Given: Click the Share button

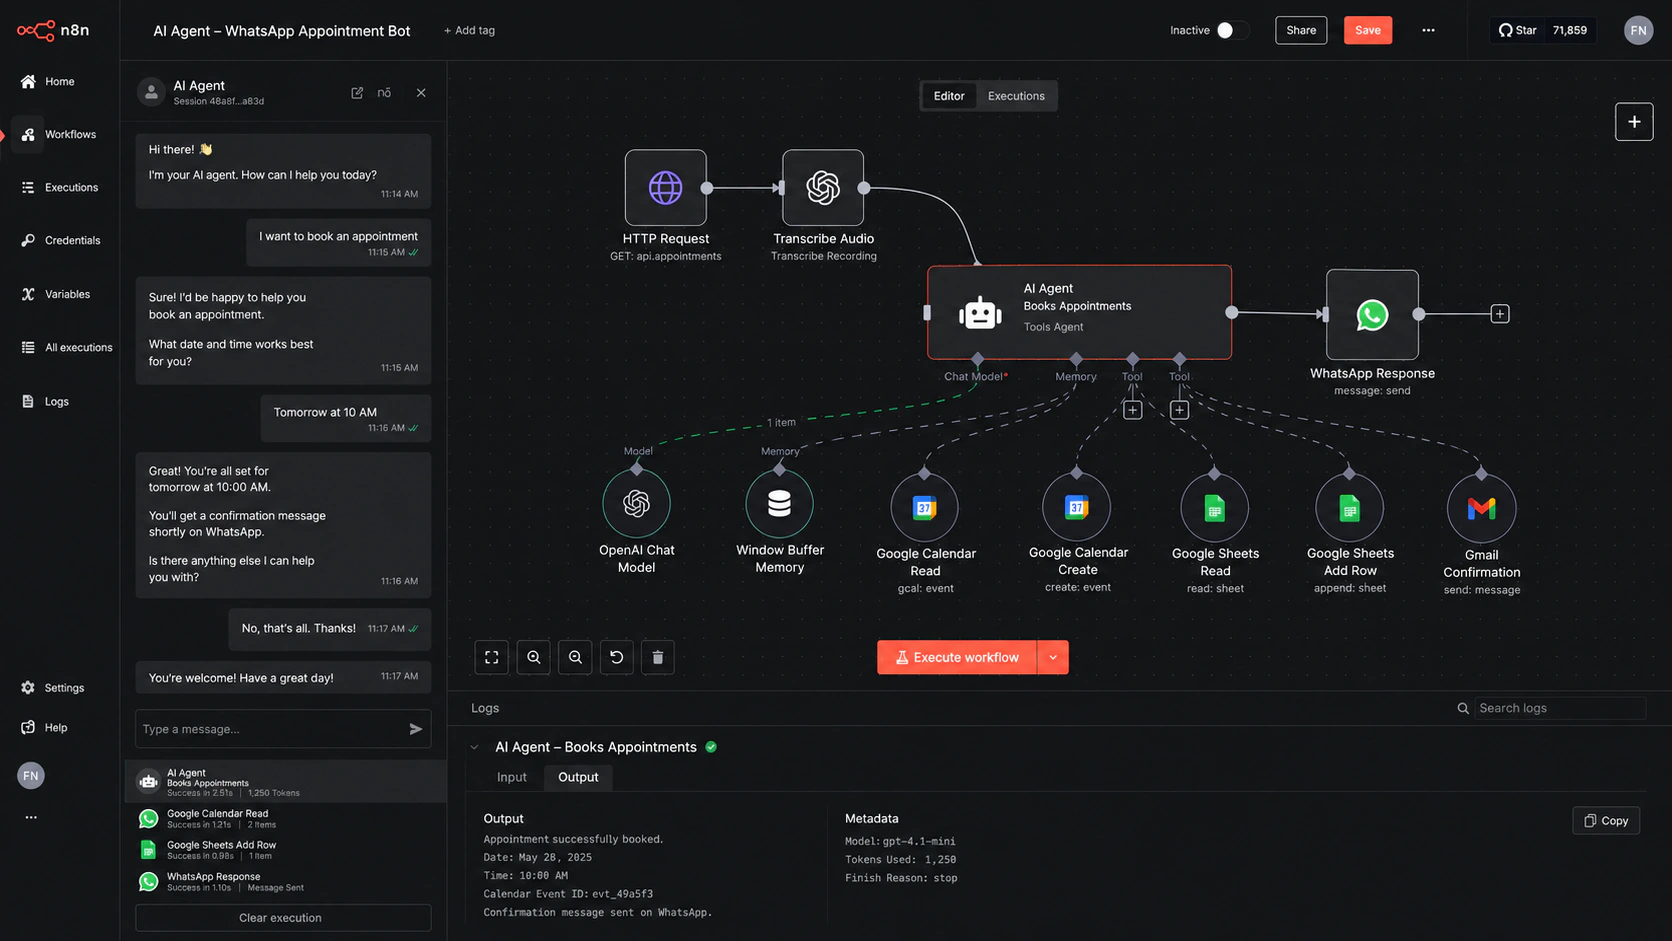Looking at the screenshot, I should tap(1301, 30).
